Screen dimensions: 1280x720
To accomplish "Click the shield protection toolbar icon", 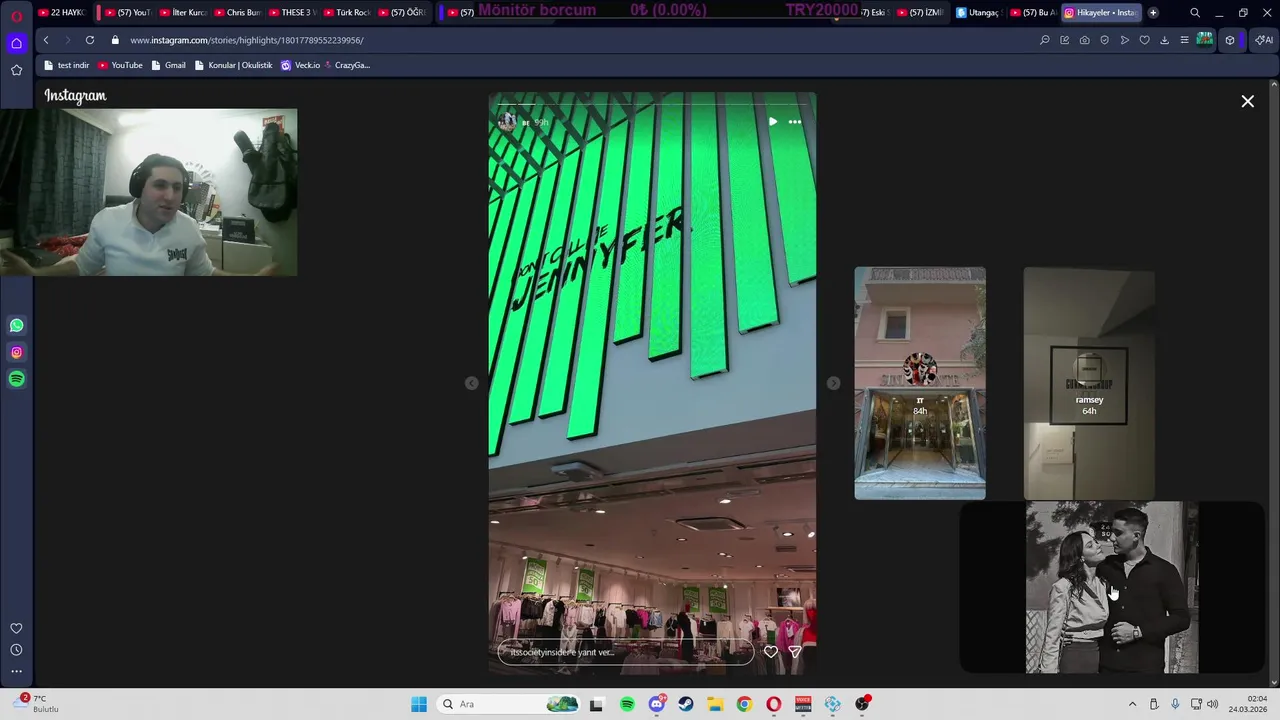I will (1105, 40).
